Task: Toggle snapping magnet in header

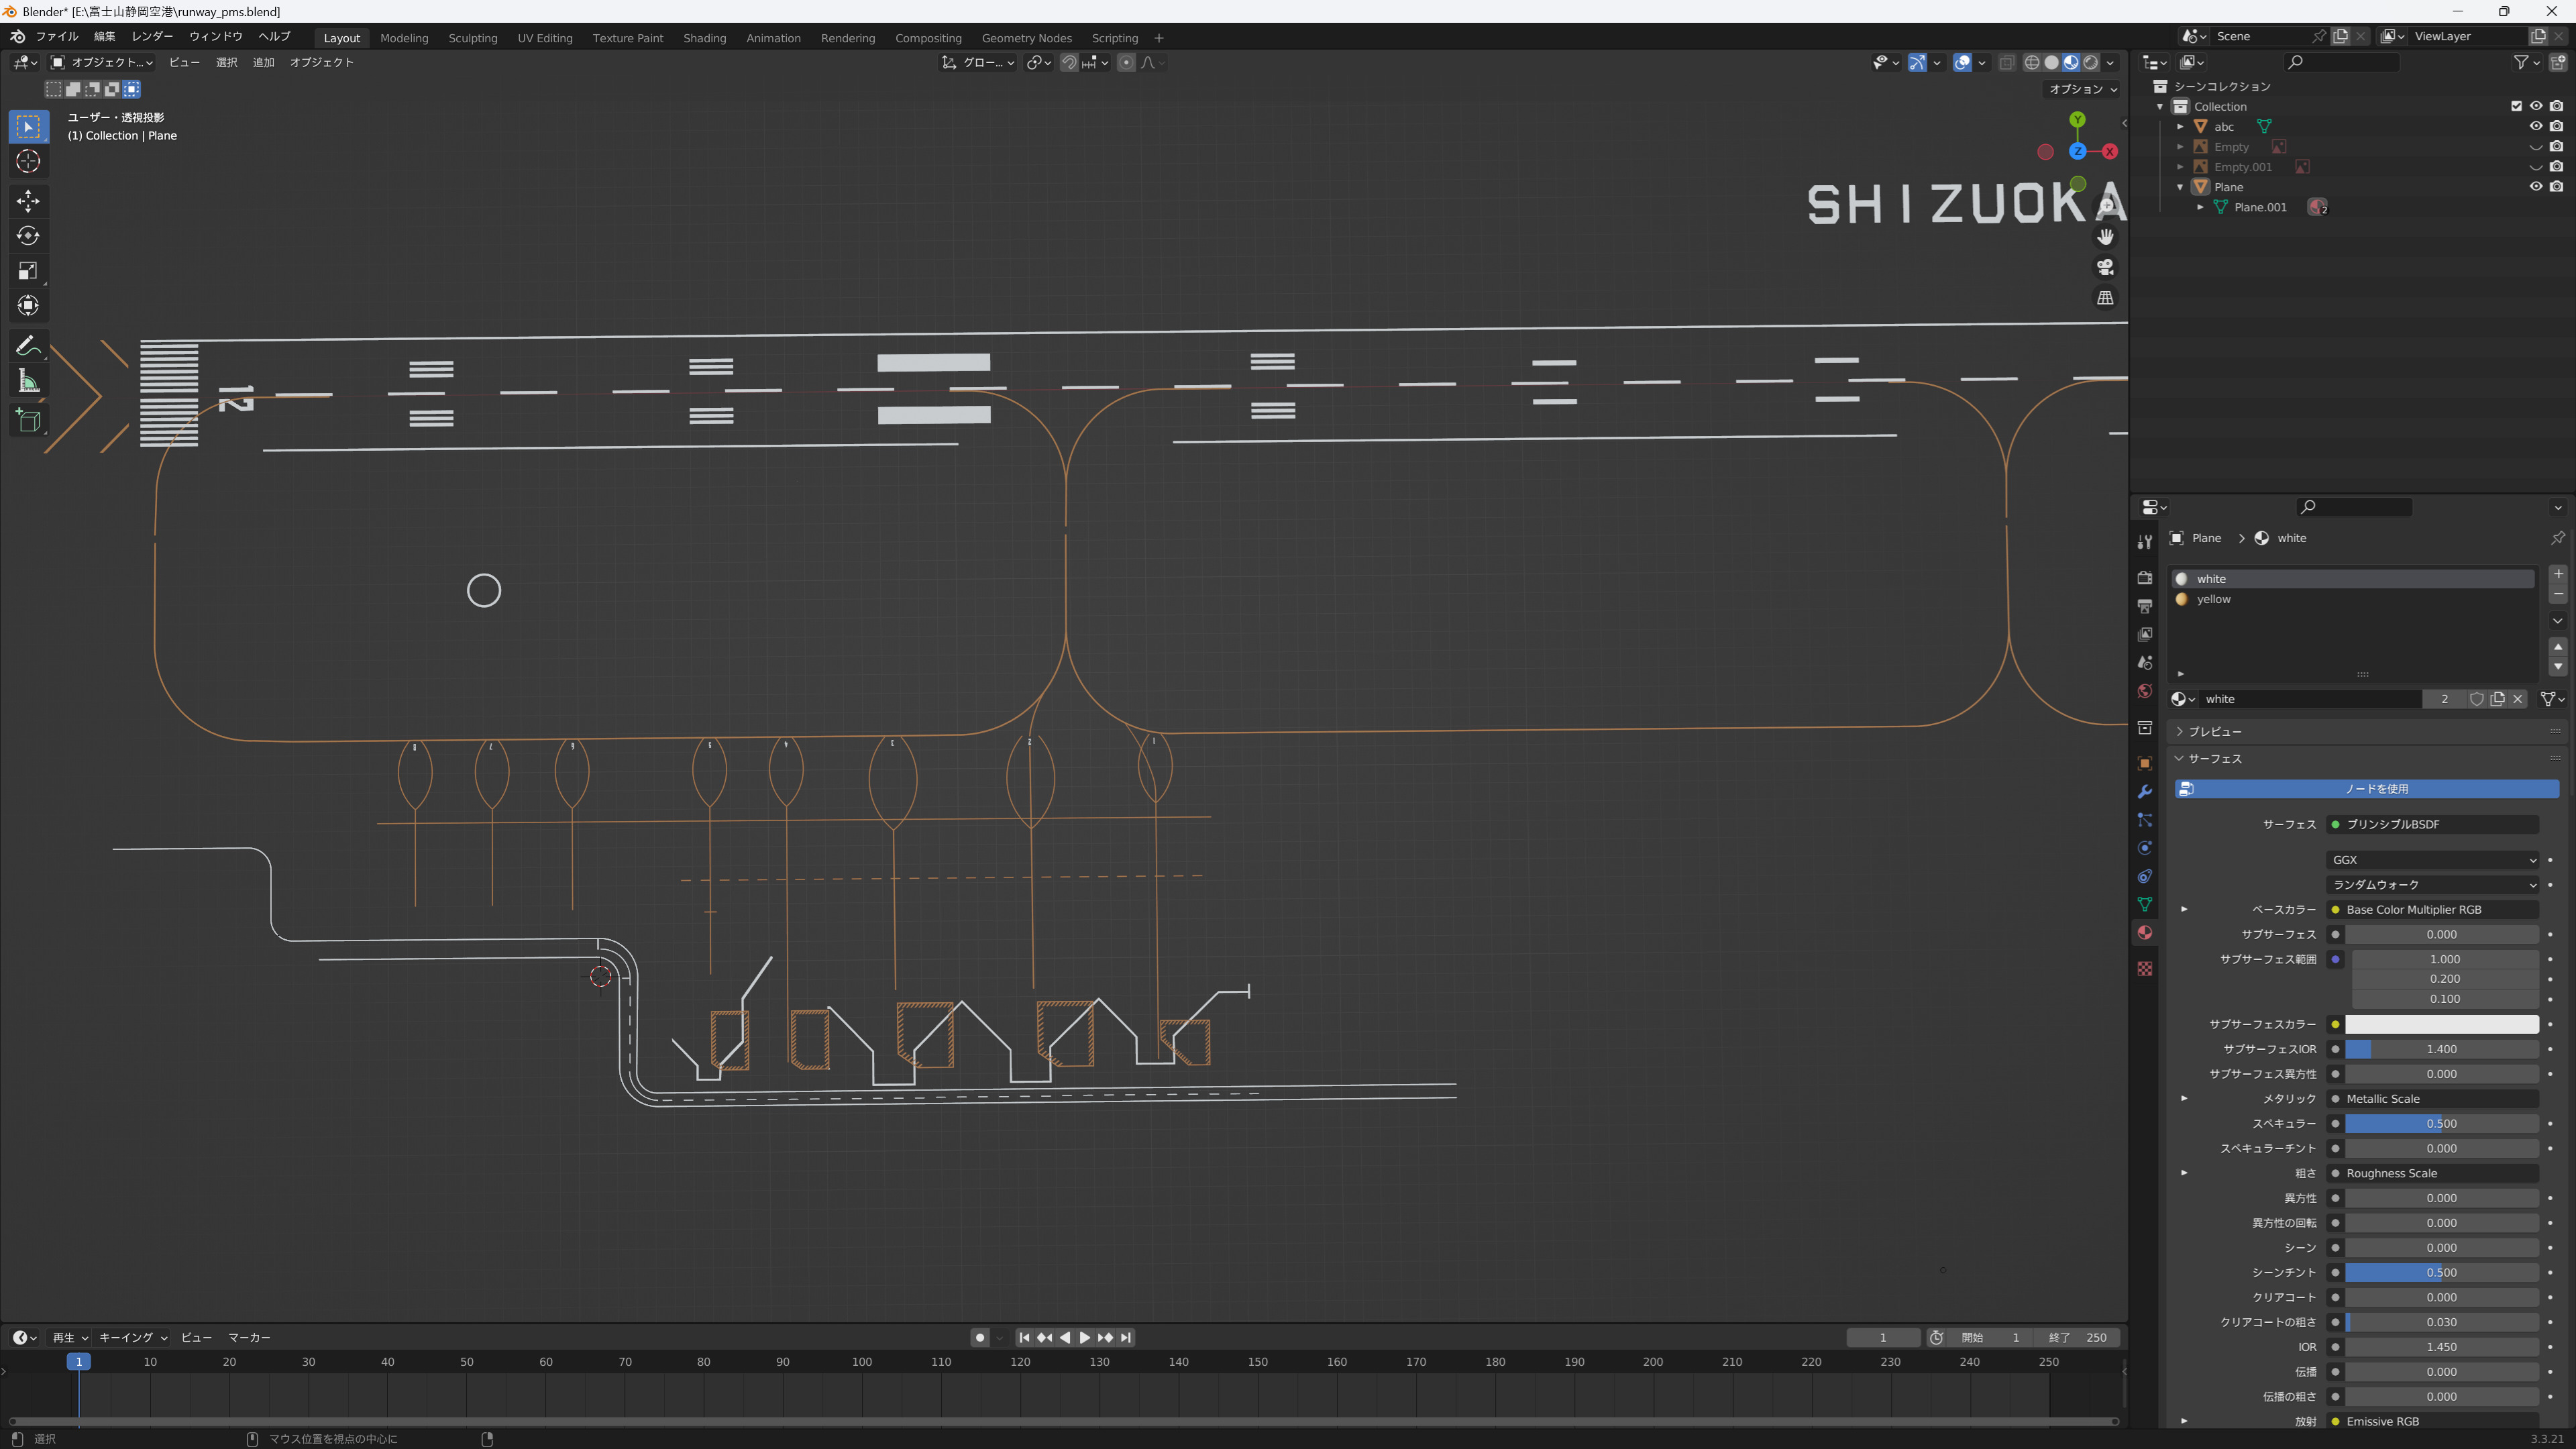Action: tap(1069, 62)
